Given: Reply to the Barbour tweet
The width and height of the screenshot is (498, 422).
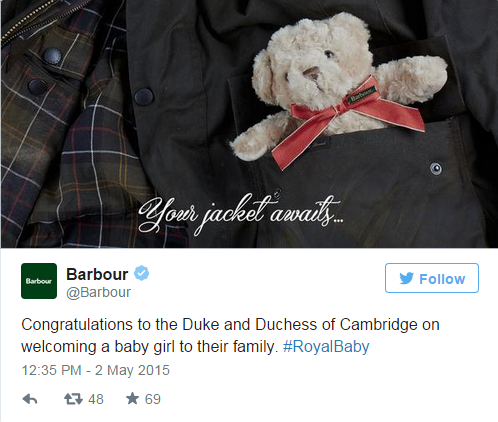Looking at the screenshot, I should (x=30, y=399).
